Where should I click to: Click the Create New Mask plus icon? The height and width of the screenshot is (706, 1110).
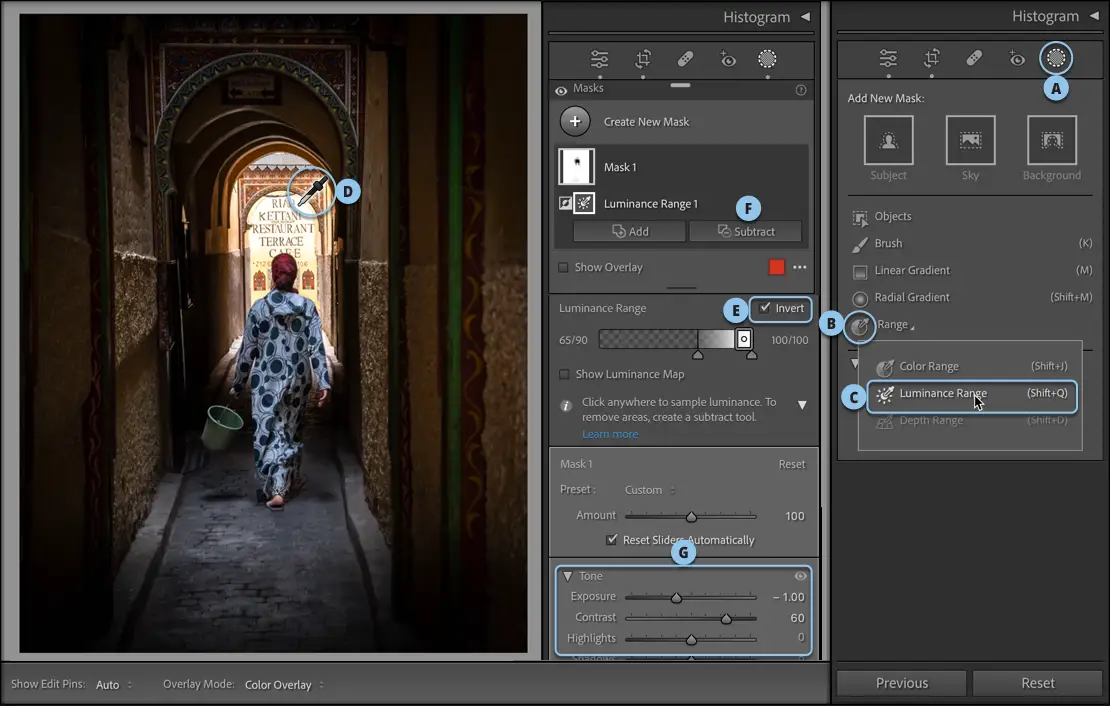(575, 122)
